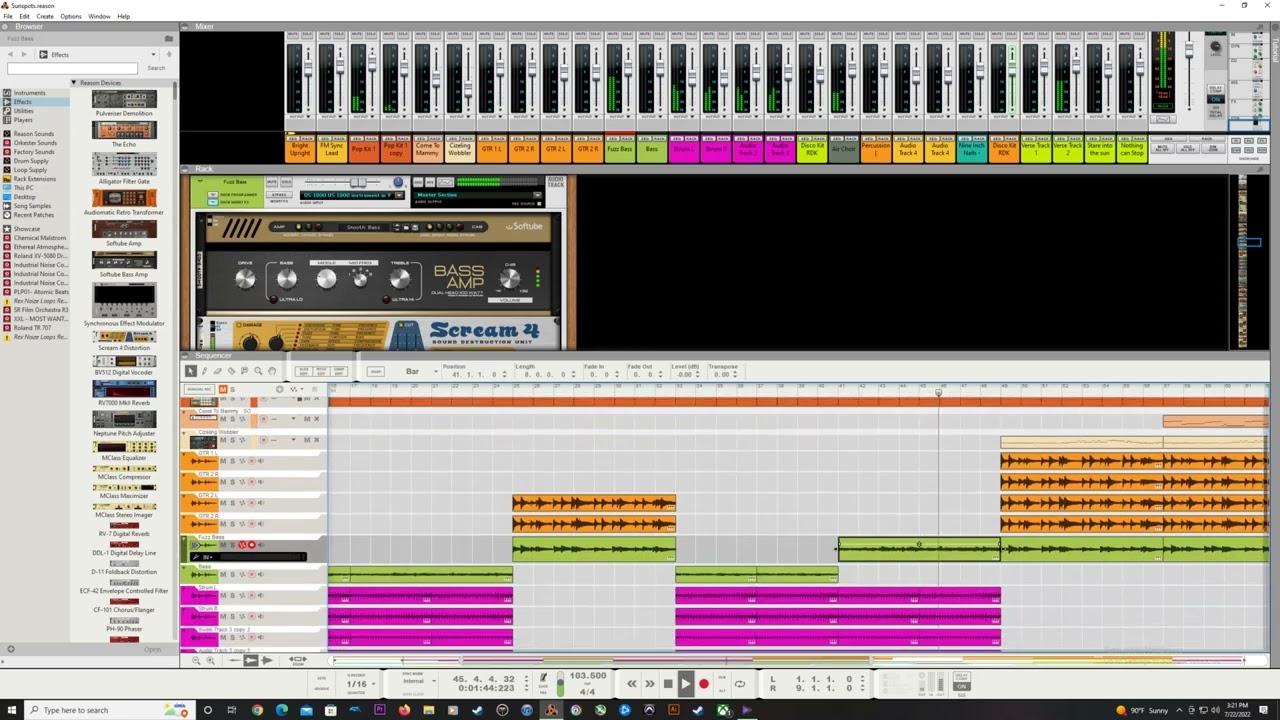
Task: Open Recent Patches browser location
Action: coord(33,215)
